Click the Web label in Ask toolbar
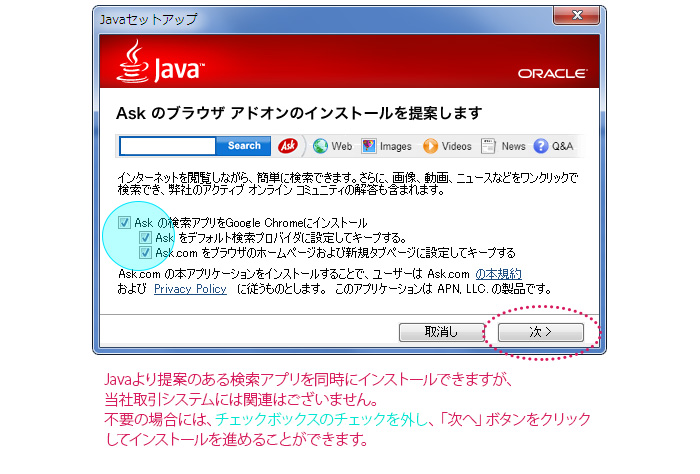 pos(342,146)
